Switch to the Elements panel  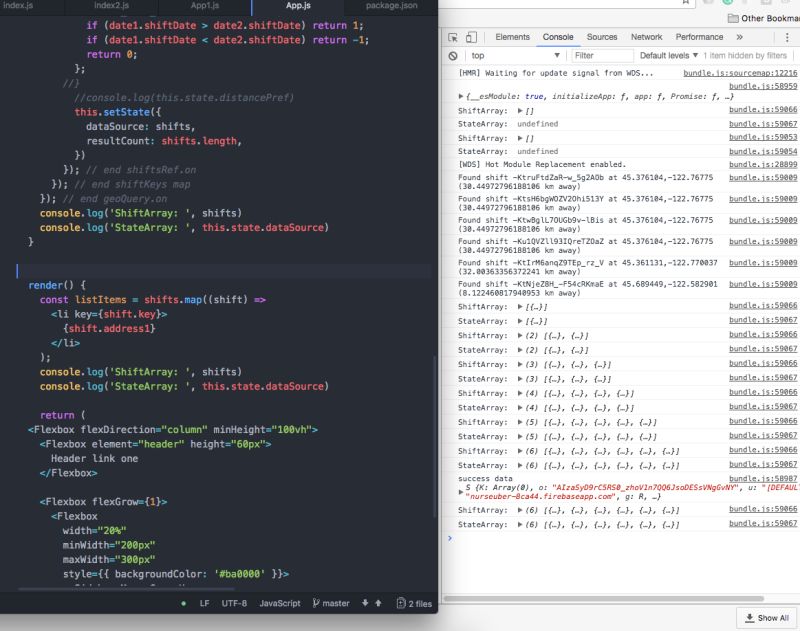click(x=512, y=37)
